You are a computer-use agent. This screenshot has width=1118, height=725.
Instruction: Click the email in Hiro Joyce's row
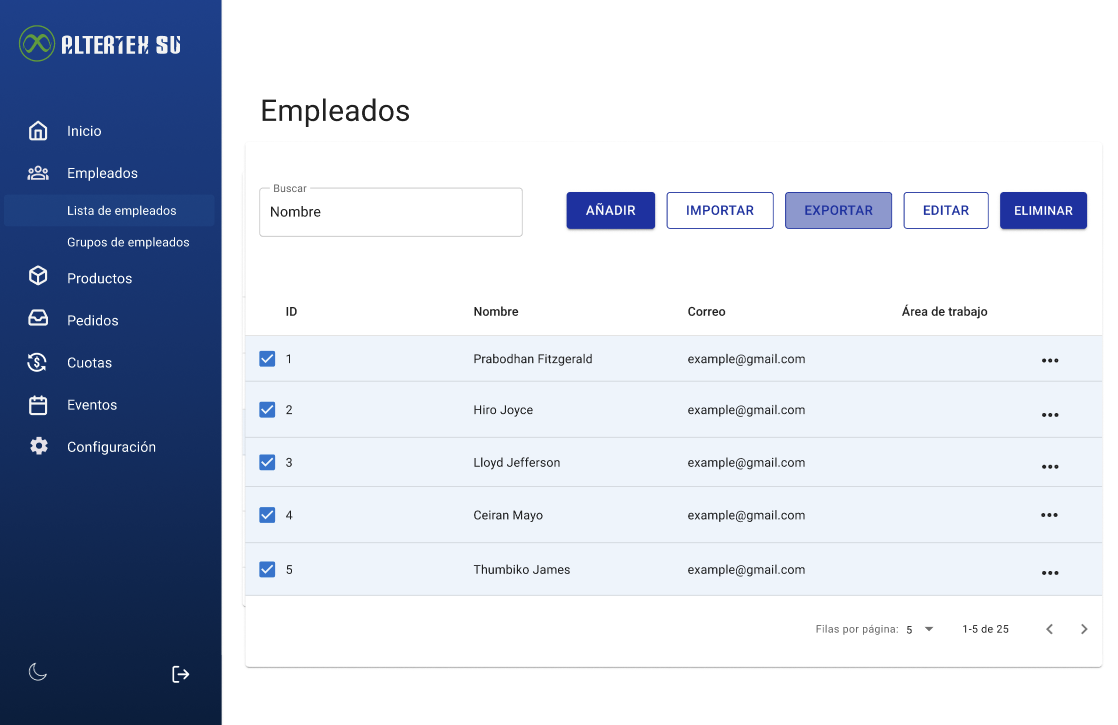point(746,410)
